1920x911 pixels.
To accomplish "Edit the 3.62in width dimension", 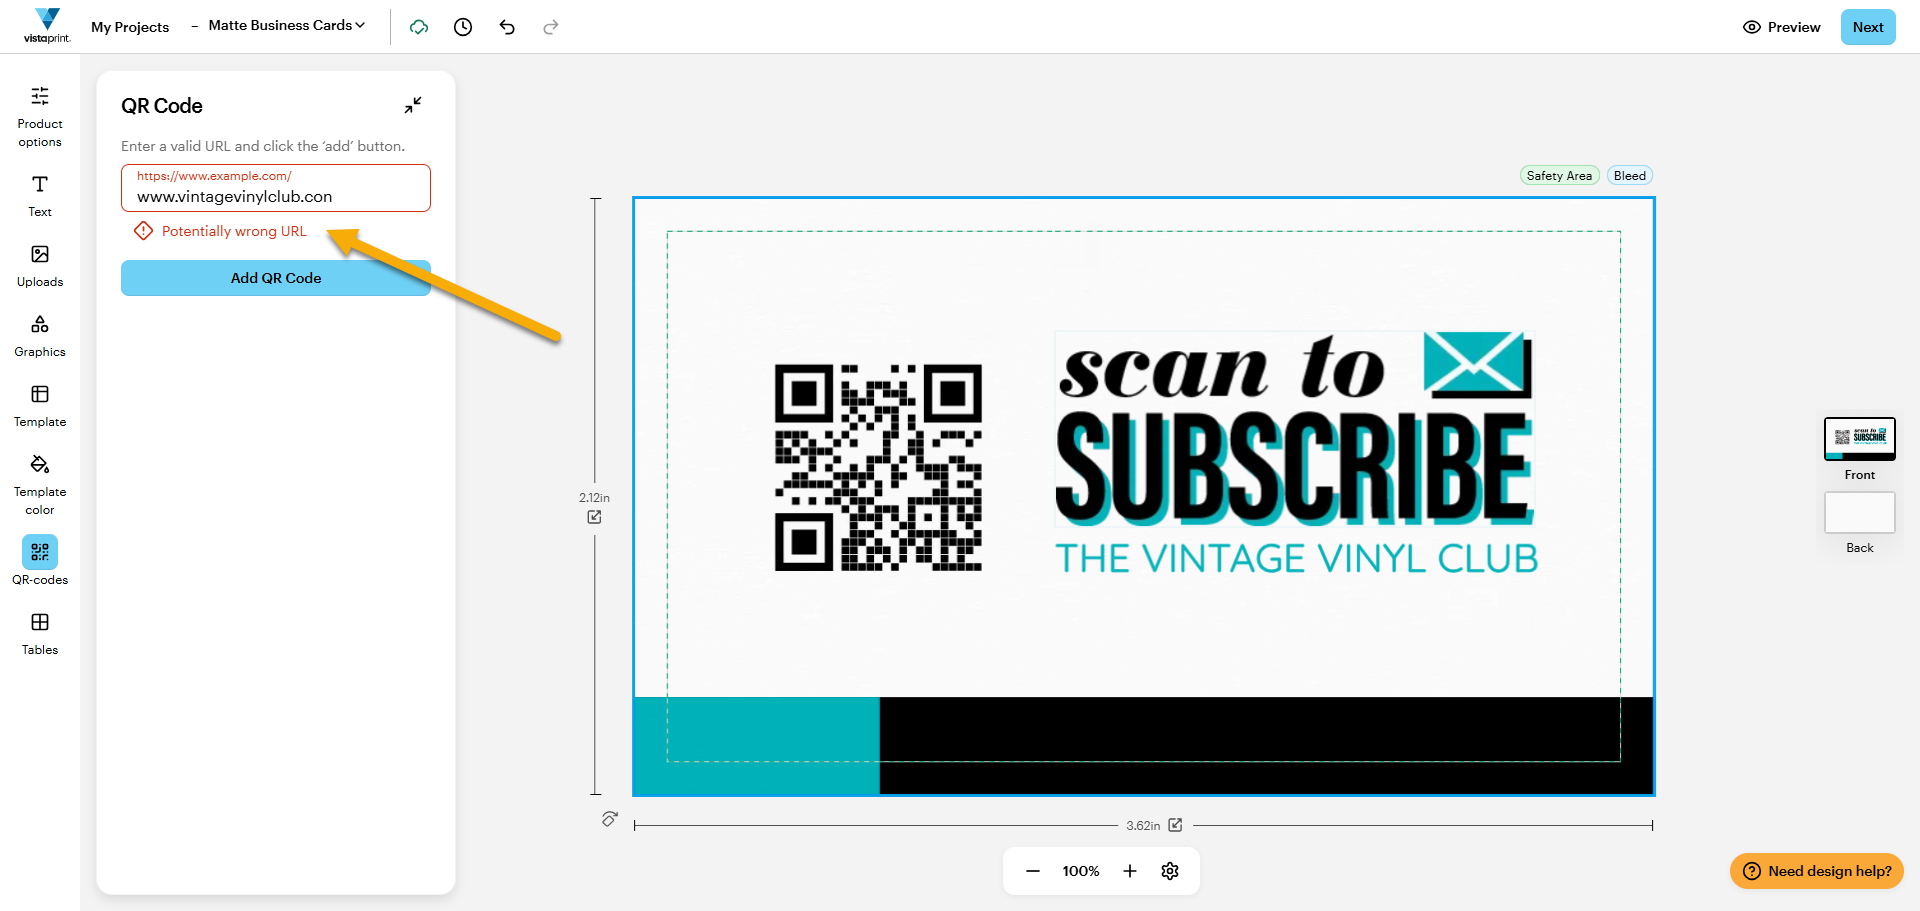I will 1176,825.
